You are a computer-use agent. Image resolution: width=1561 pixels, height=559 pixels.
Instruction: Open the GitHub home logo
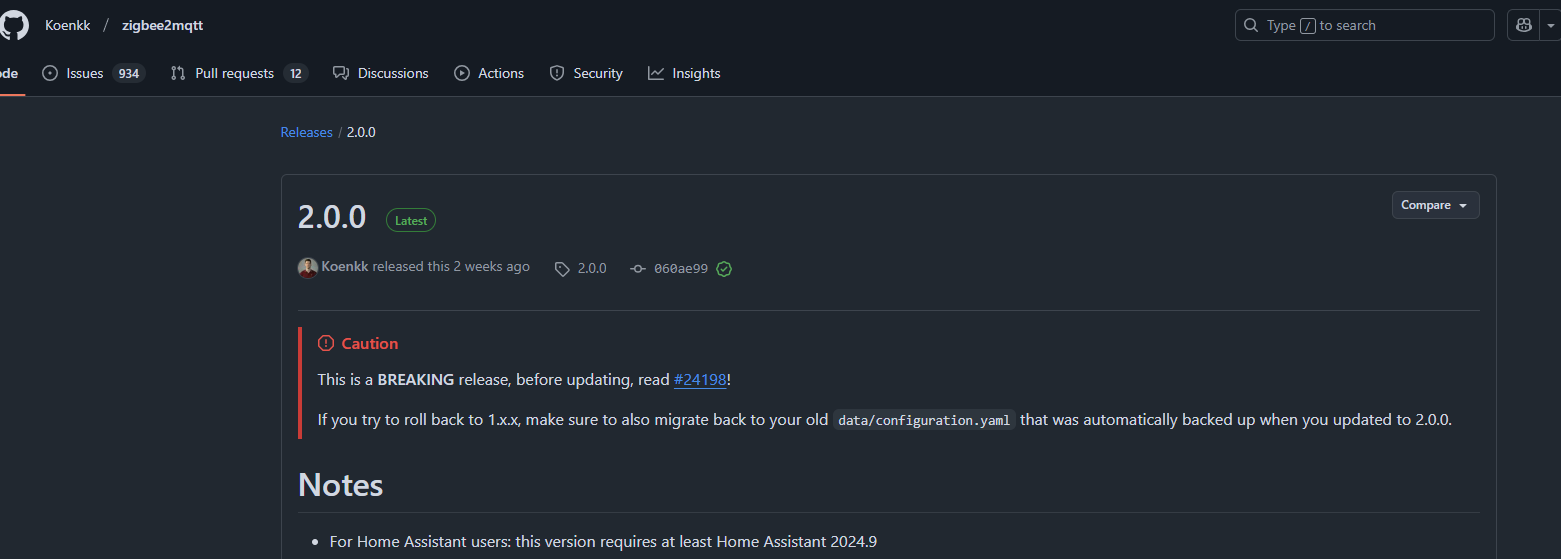12,25
